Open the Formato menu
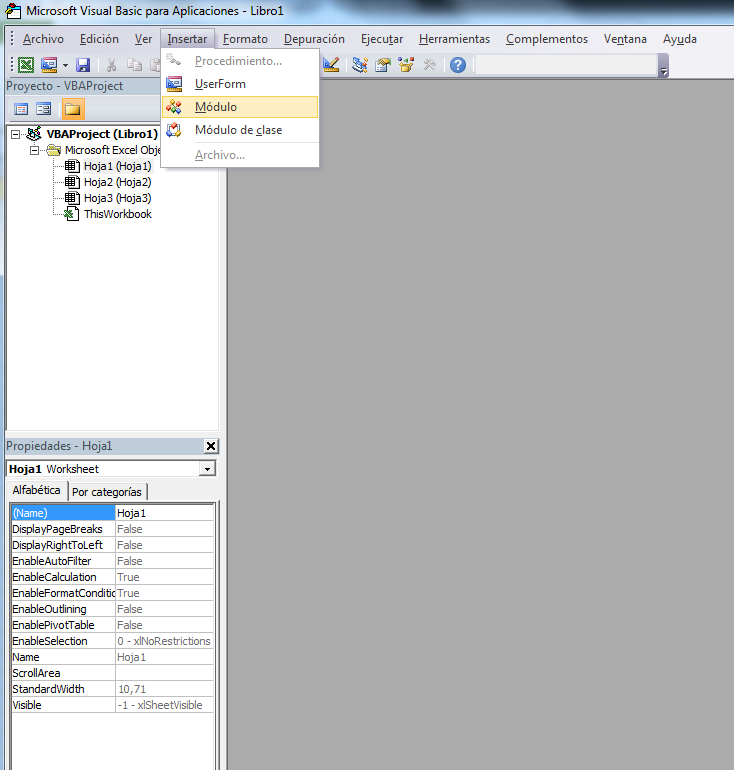The width and height of the screenshot is (734, 770). [245, 39]
